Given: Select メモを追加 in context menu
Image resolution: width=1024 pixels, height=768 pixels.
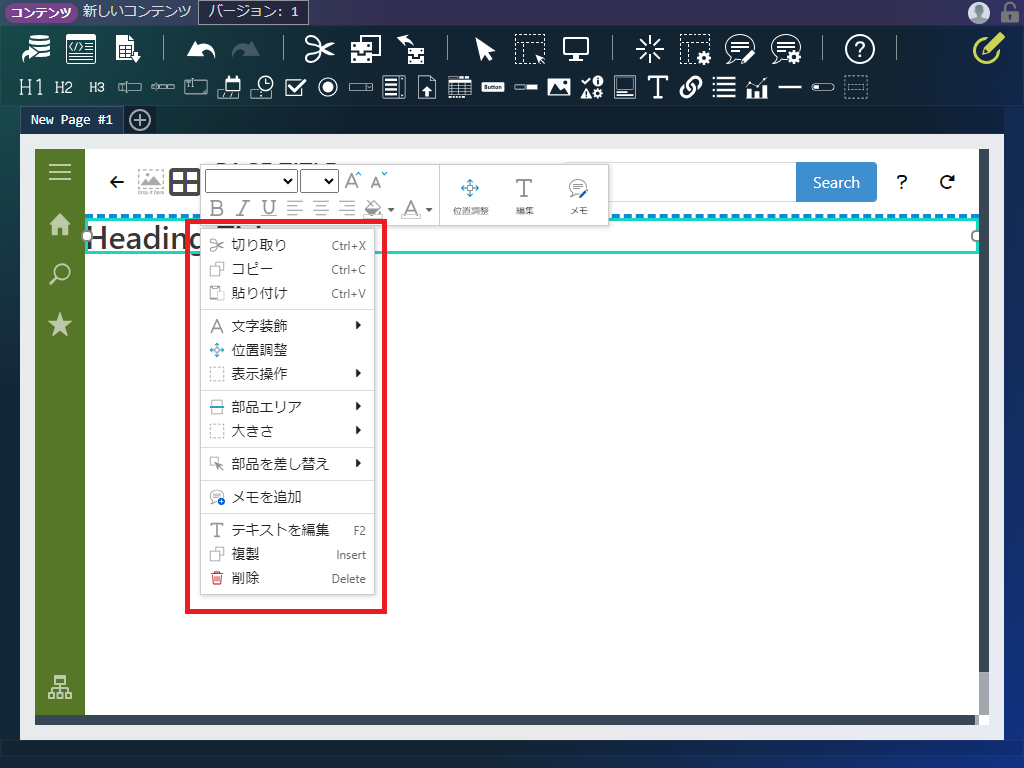Looking at the screenshot, I should [x=287, y=497].
